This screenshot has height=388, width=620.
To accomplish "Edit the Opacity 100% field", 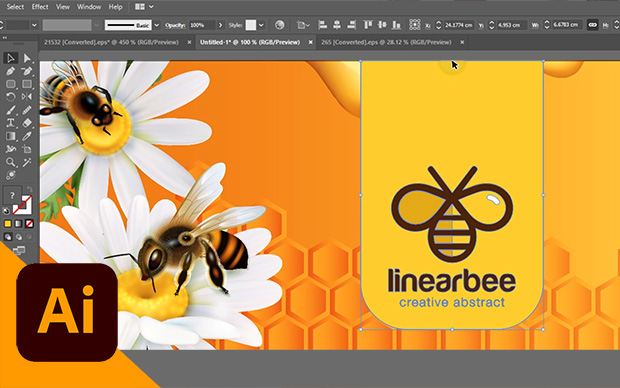I will click(201, 25).
